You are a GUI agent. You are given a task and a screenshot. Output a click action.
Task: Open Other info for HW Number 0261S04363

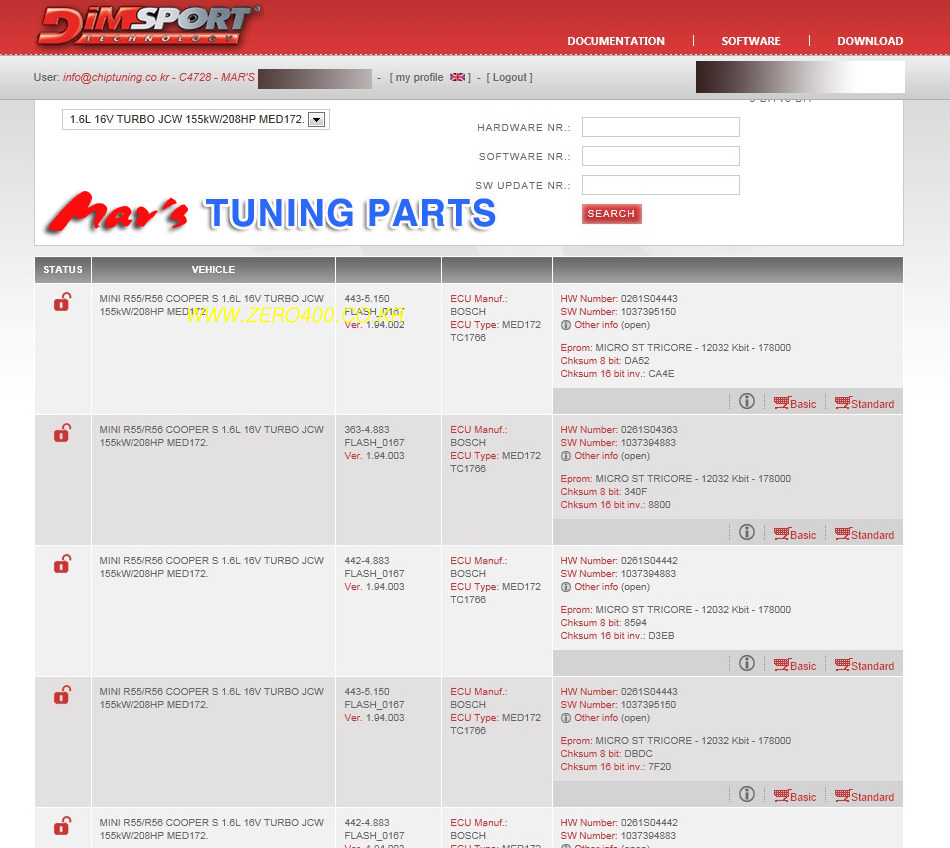coord(605,455)
